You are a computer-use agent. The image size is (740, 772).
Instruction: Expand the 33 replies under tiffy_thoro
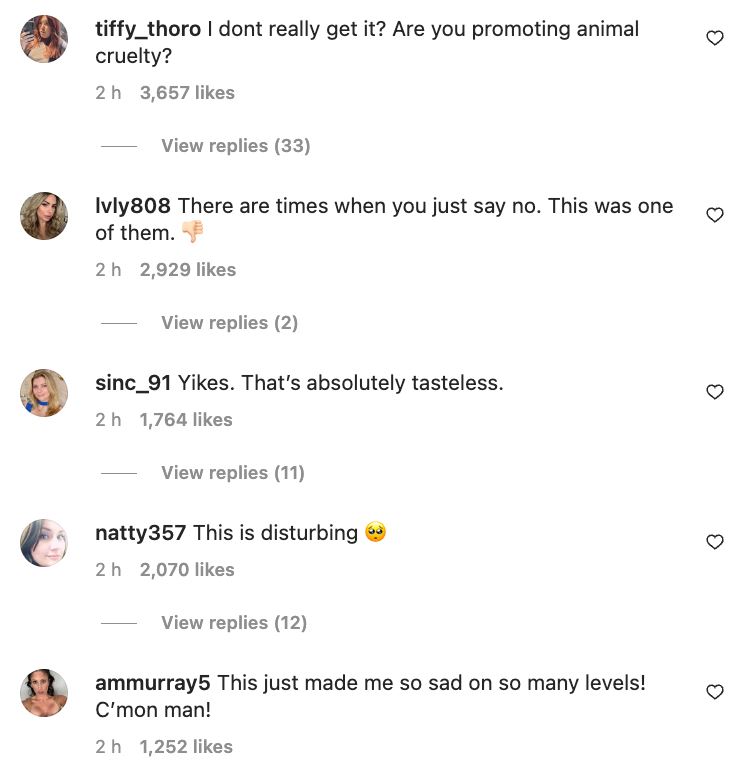point(235,146)
